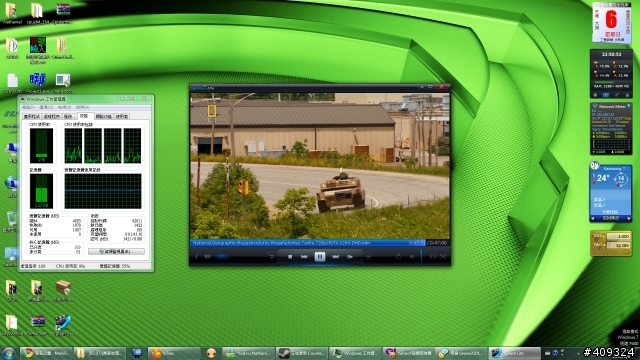Click slow-motion step button in Splash Lite
The height and width of the screenshot is (360, 640).
point(350,257)
